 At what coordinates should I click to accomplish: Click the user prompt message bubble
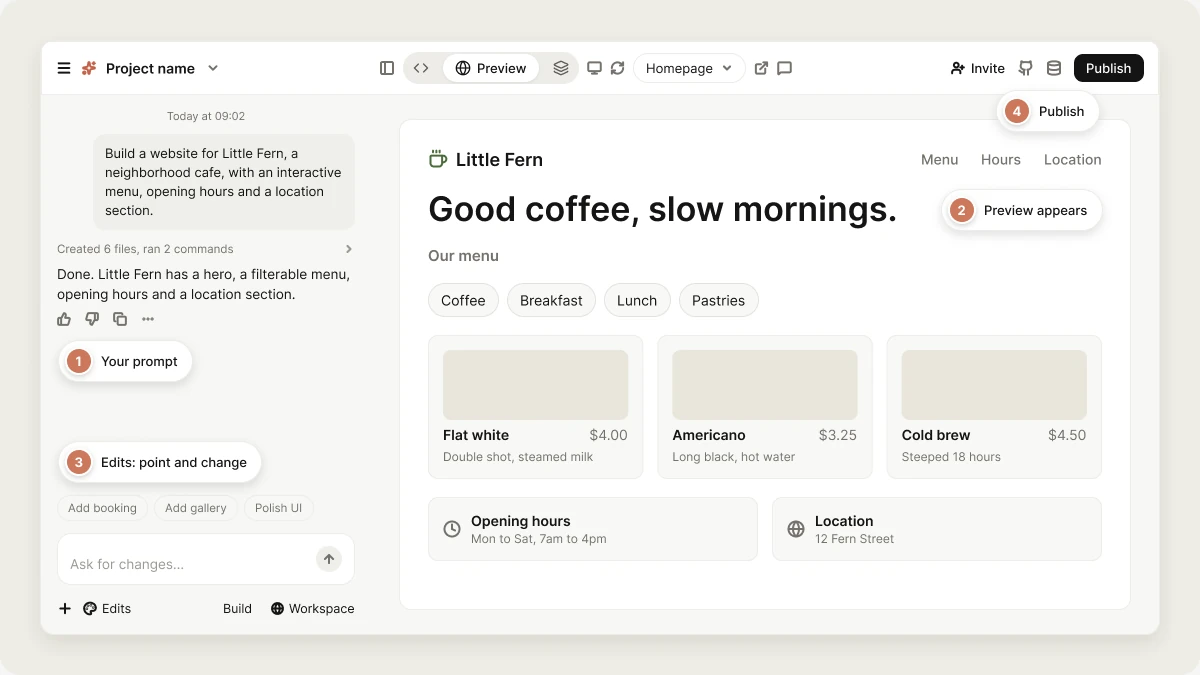tap(224, 182)
